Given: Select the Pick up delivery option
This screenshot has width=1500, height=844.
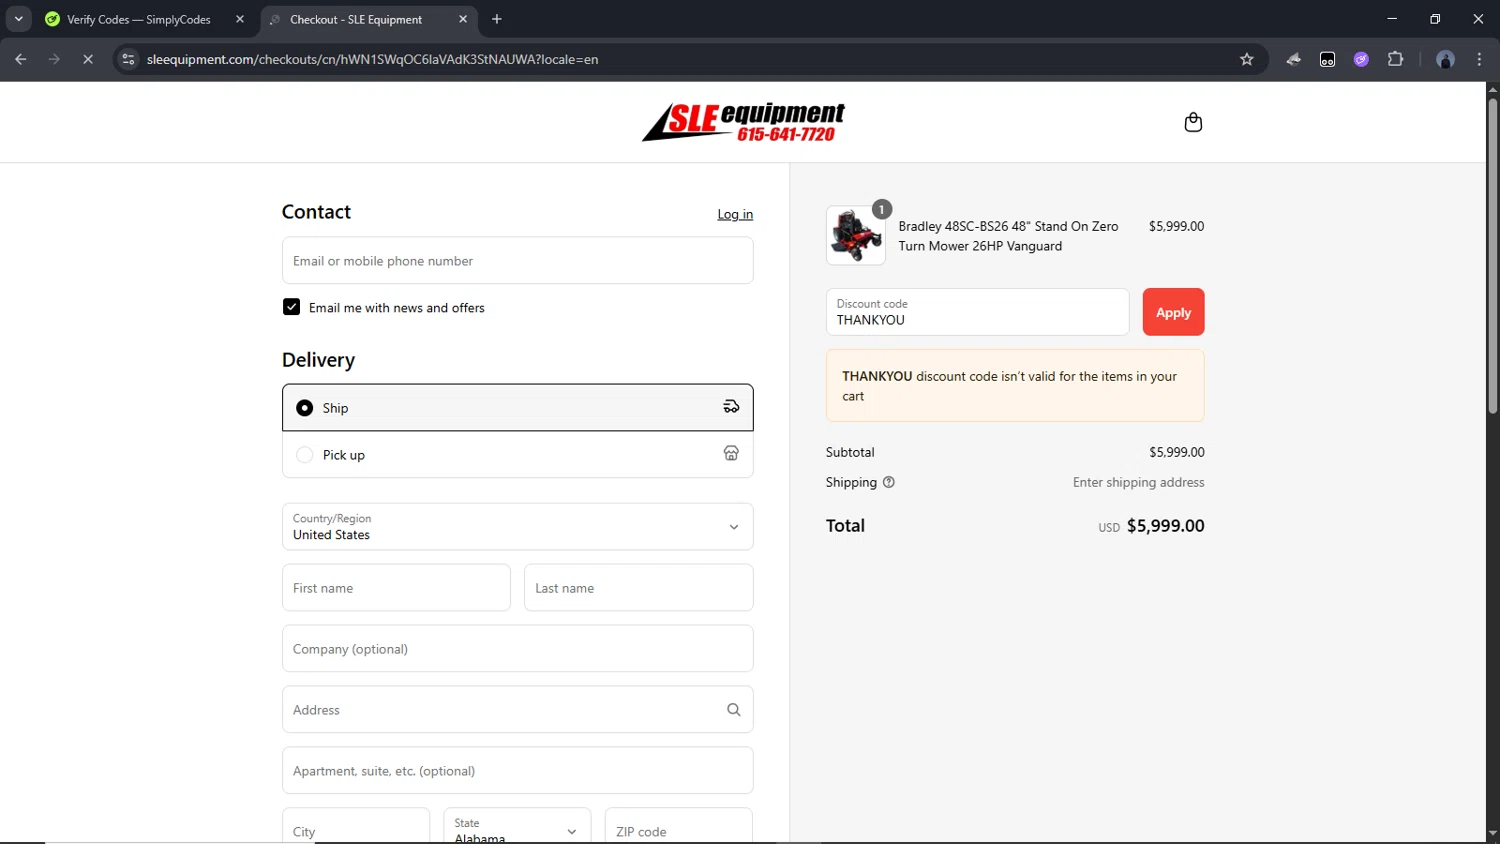Looking at the screenshot, I should point(517,455).
